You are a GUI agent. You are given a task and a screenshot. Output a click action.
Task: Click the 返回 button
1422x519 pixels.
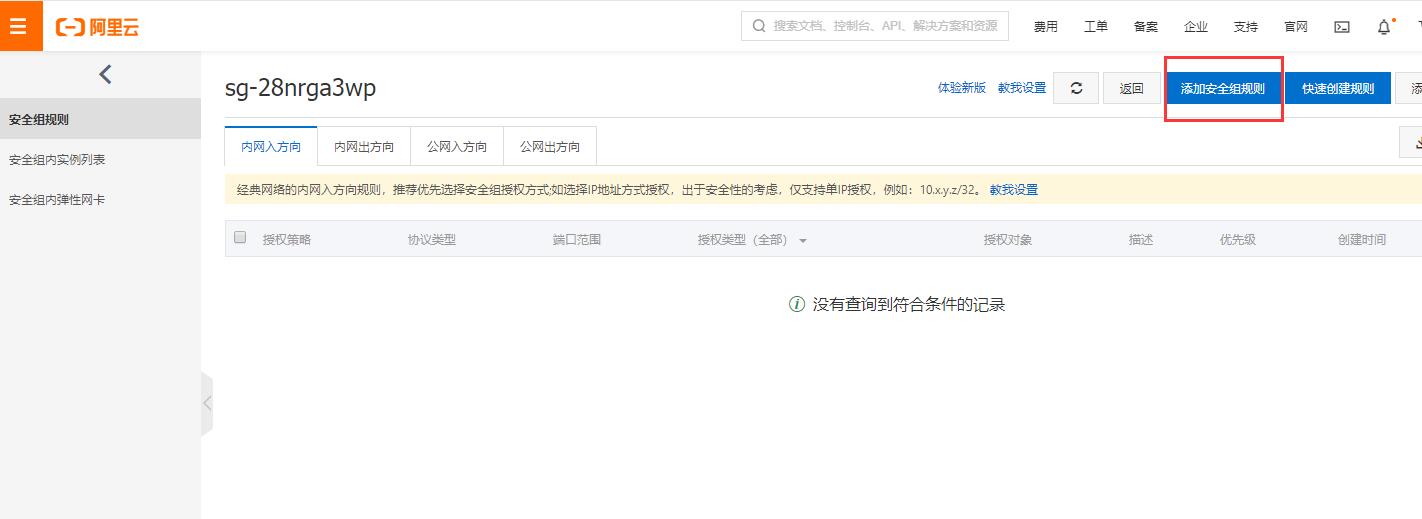[1131, 88]
